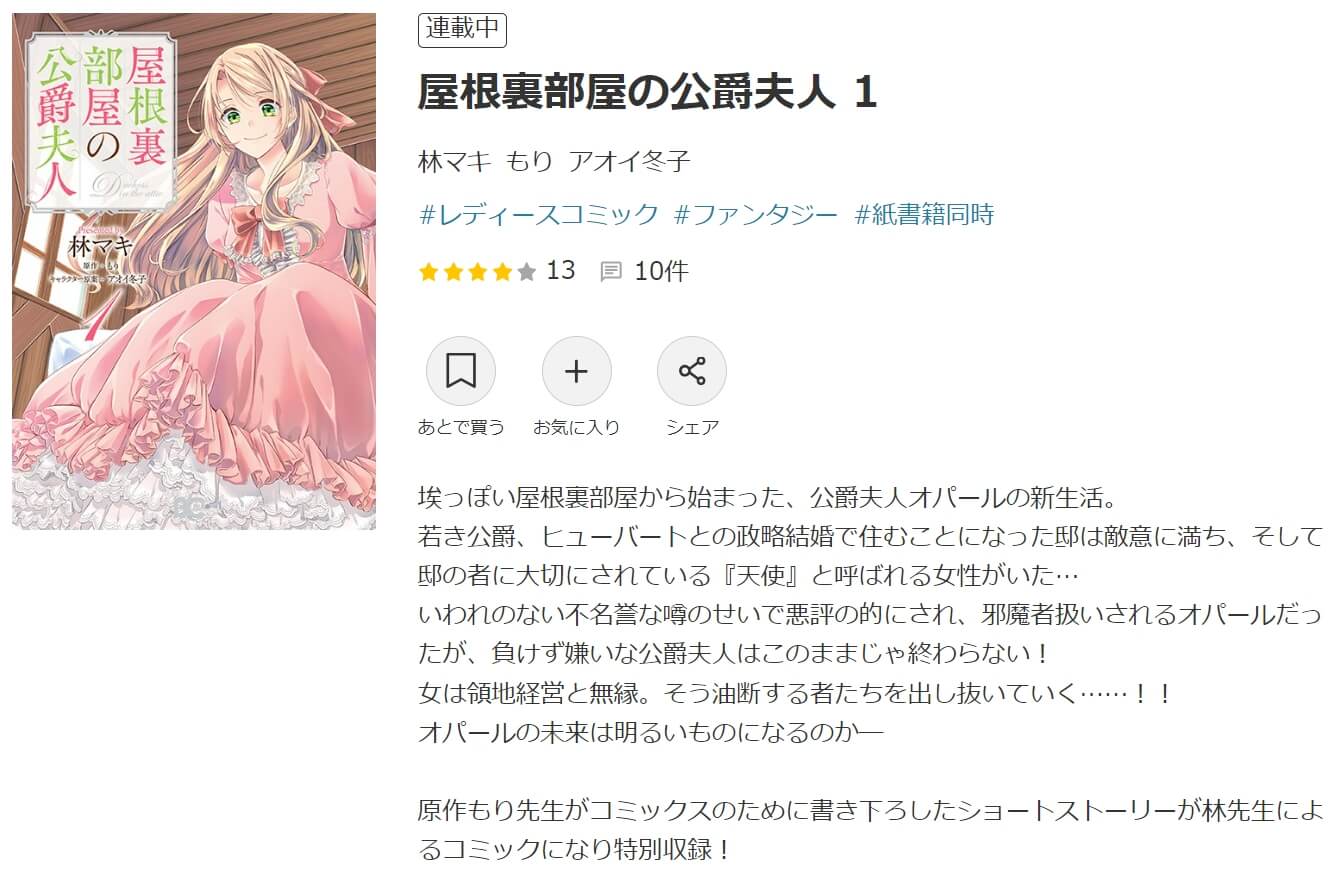
Task: View author 林マキ's works
Action: [x=455, y=161]
